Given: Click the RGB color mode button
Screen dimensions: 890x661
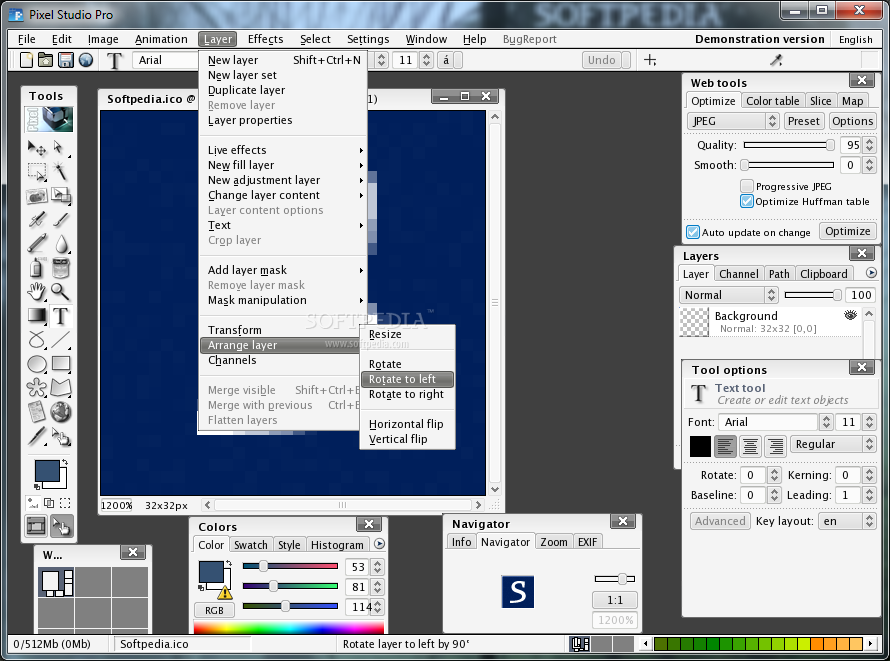Looking at the screenshot, I should (214, 611).
